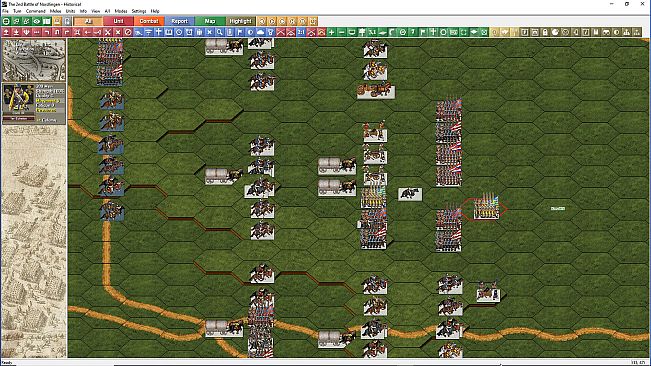Switch to the Combat toolbar tab

pos(149,21)
